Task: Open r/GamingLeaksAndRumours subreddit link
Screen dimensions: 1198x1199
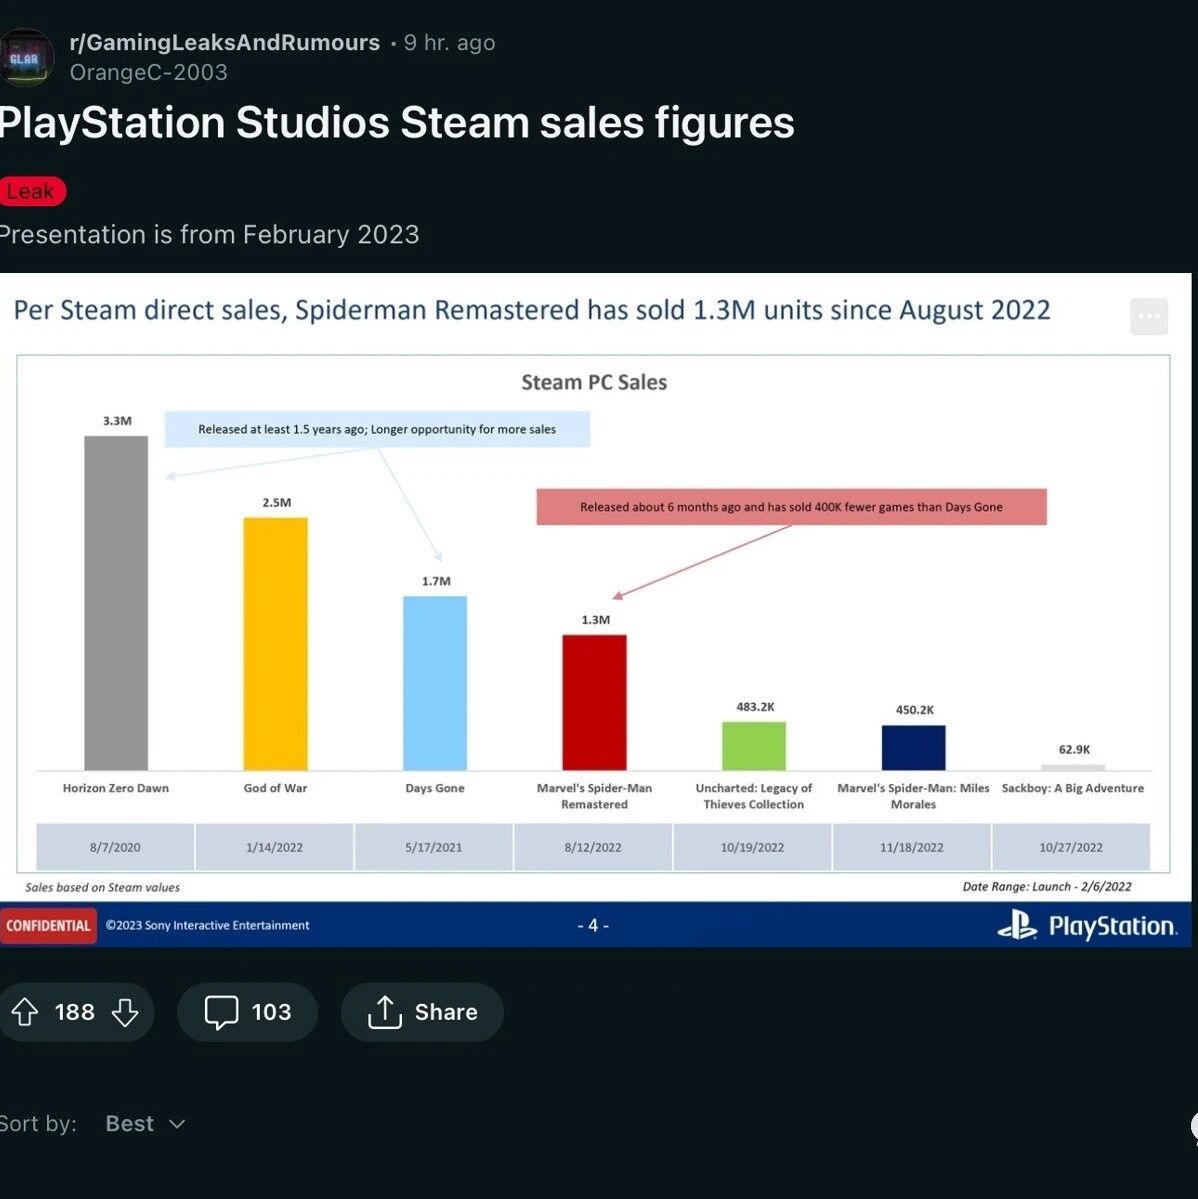Action: click(x=224, y=42)
